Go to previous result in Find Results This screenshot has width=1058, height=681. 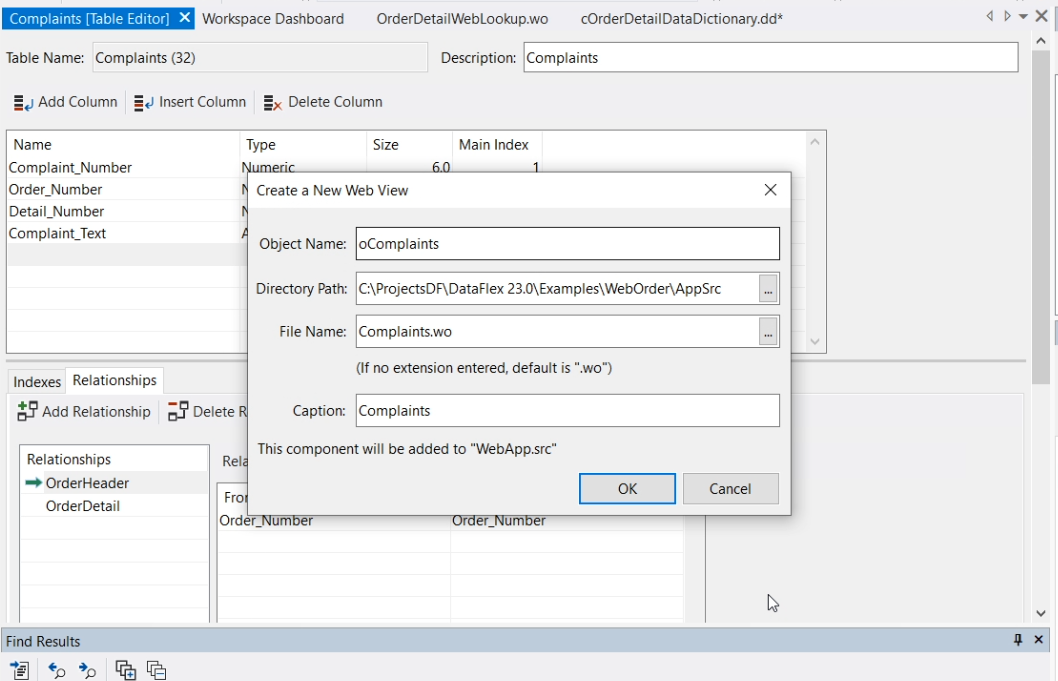click(56, 670)
